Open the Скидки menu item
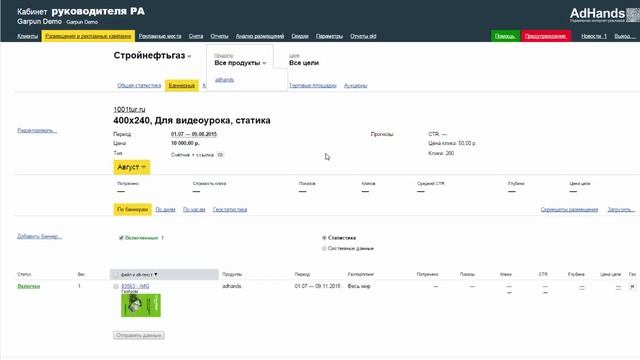 (300, 36)
